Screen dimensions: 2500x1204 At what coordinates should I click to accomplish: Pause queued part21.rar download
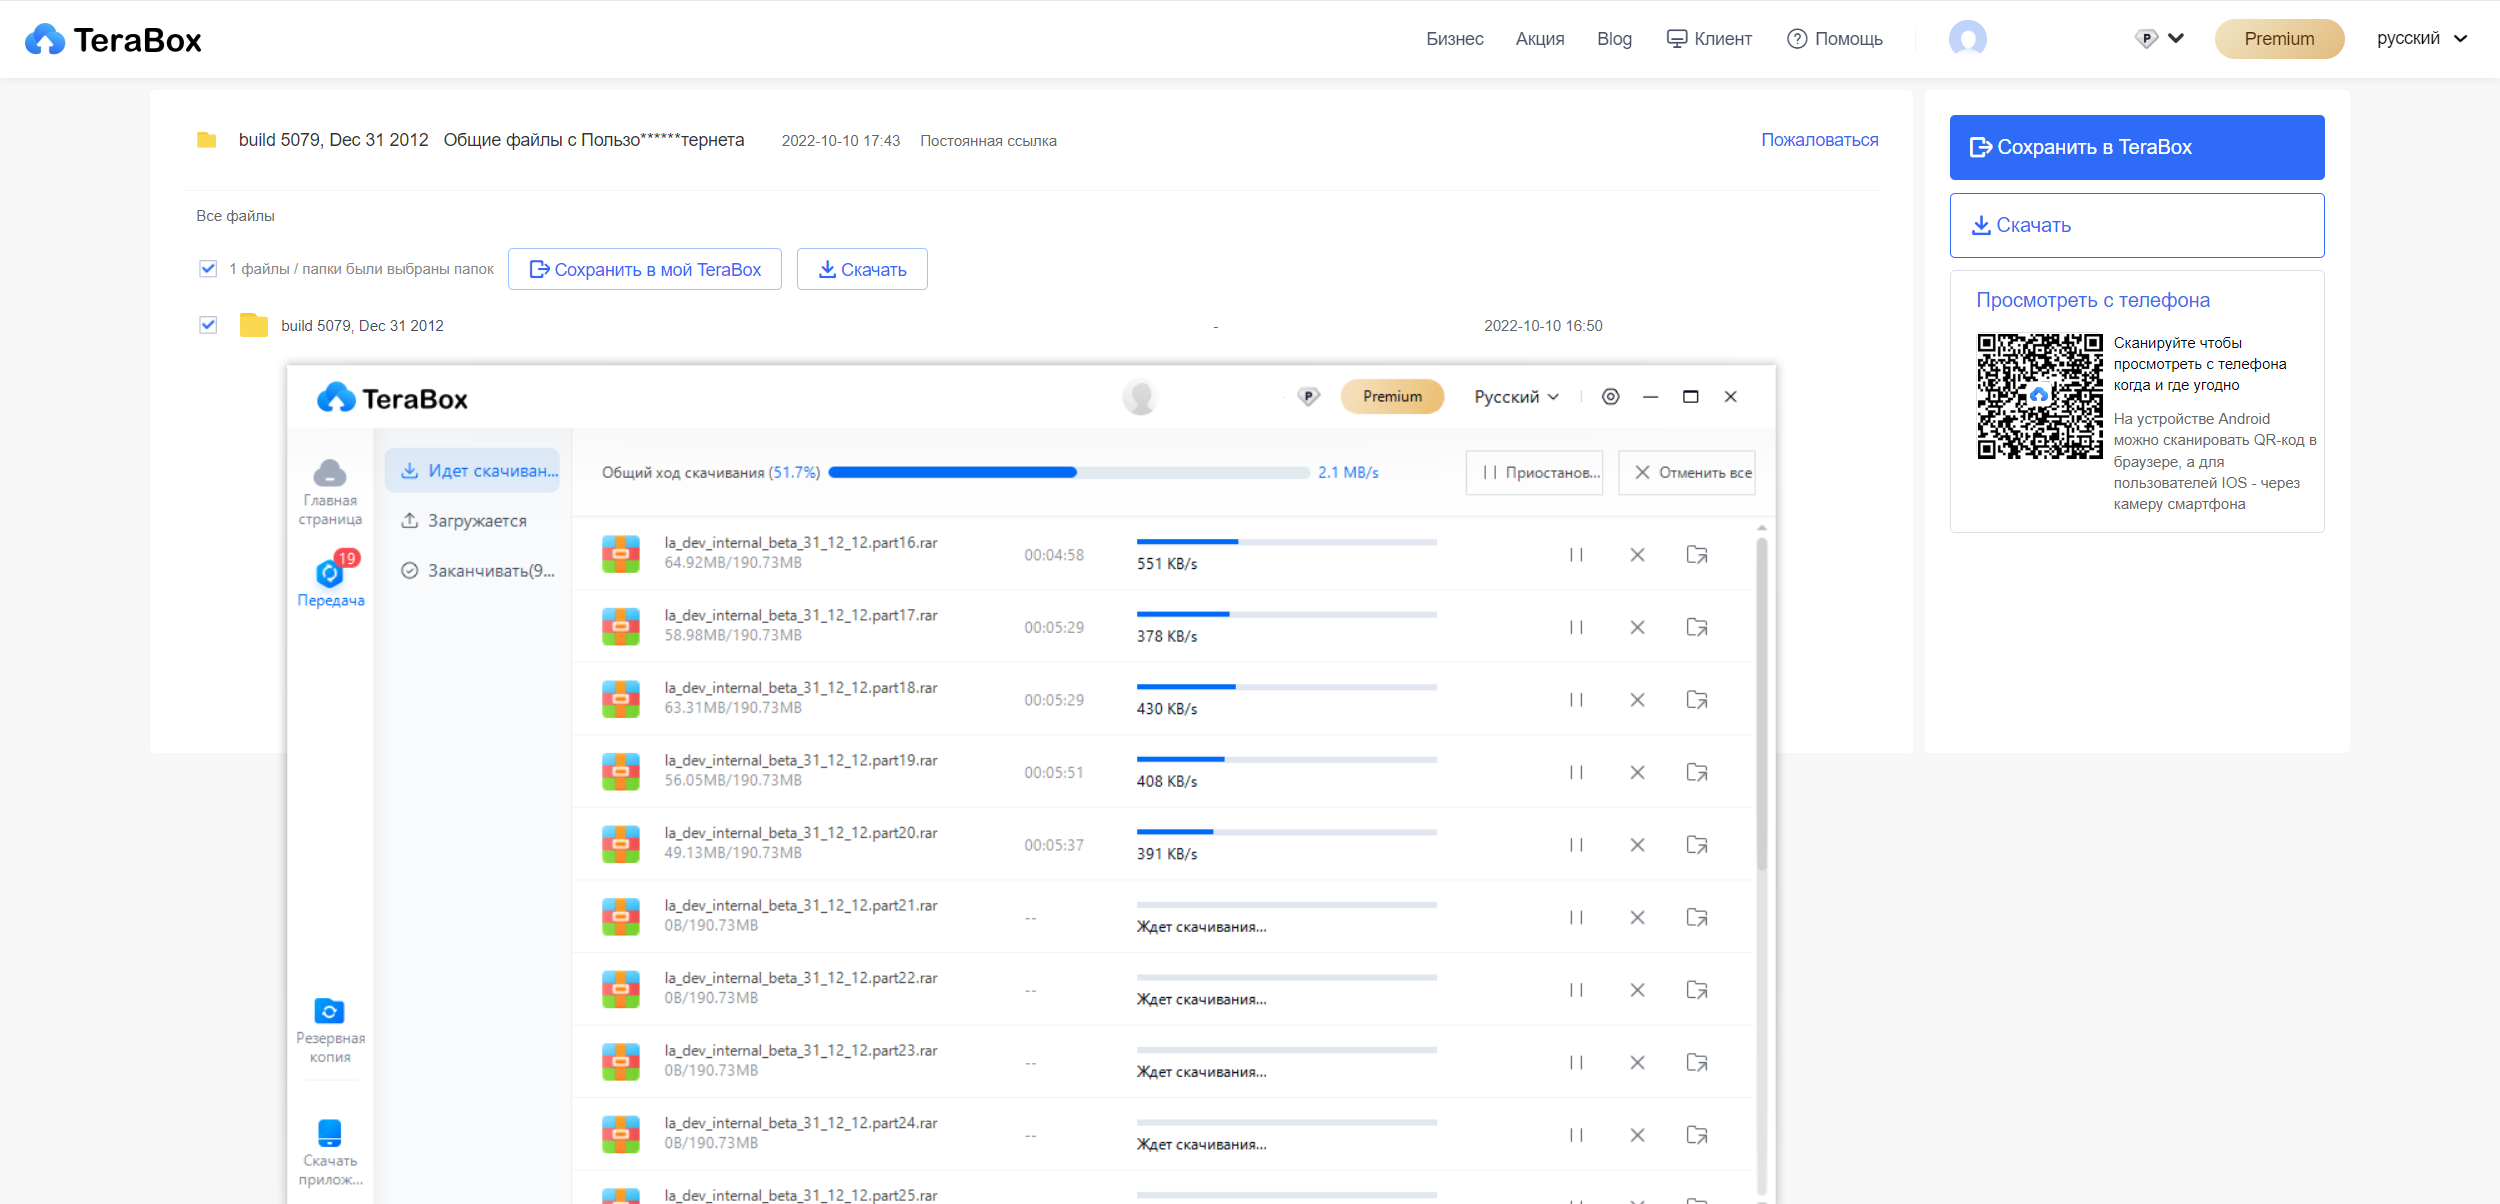(1576, 917)
